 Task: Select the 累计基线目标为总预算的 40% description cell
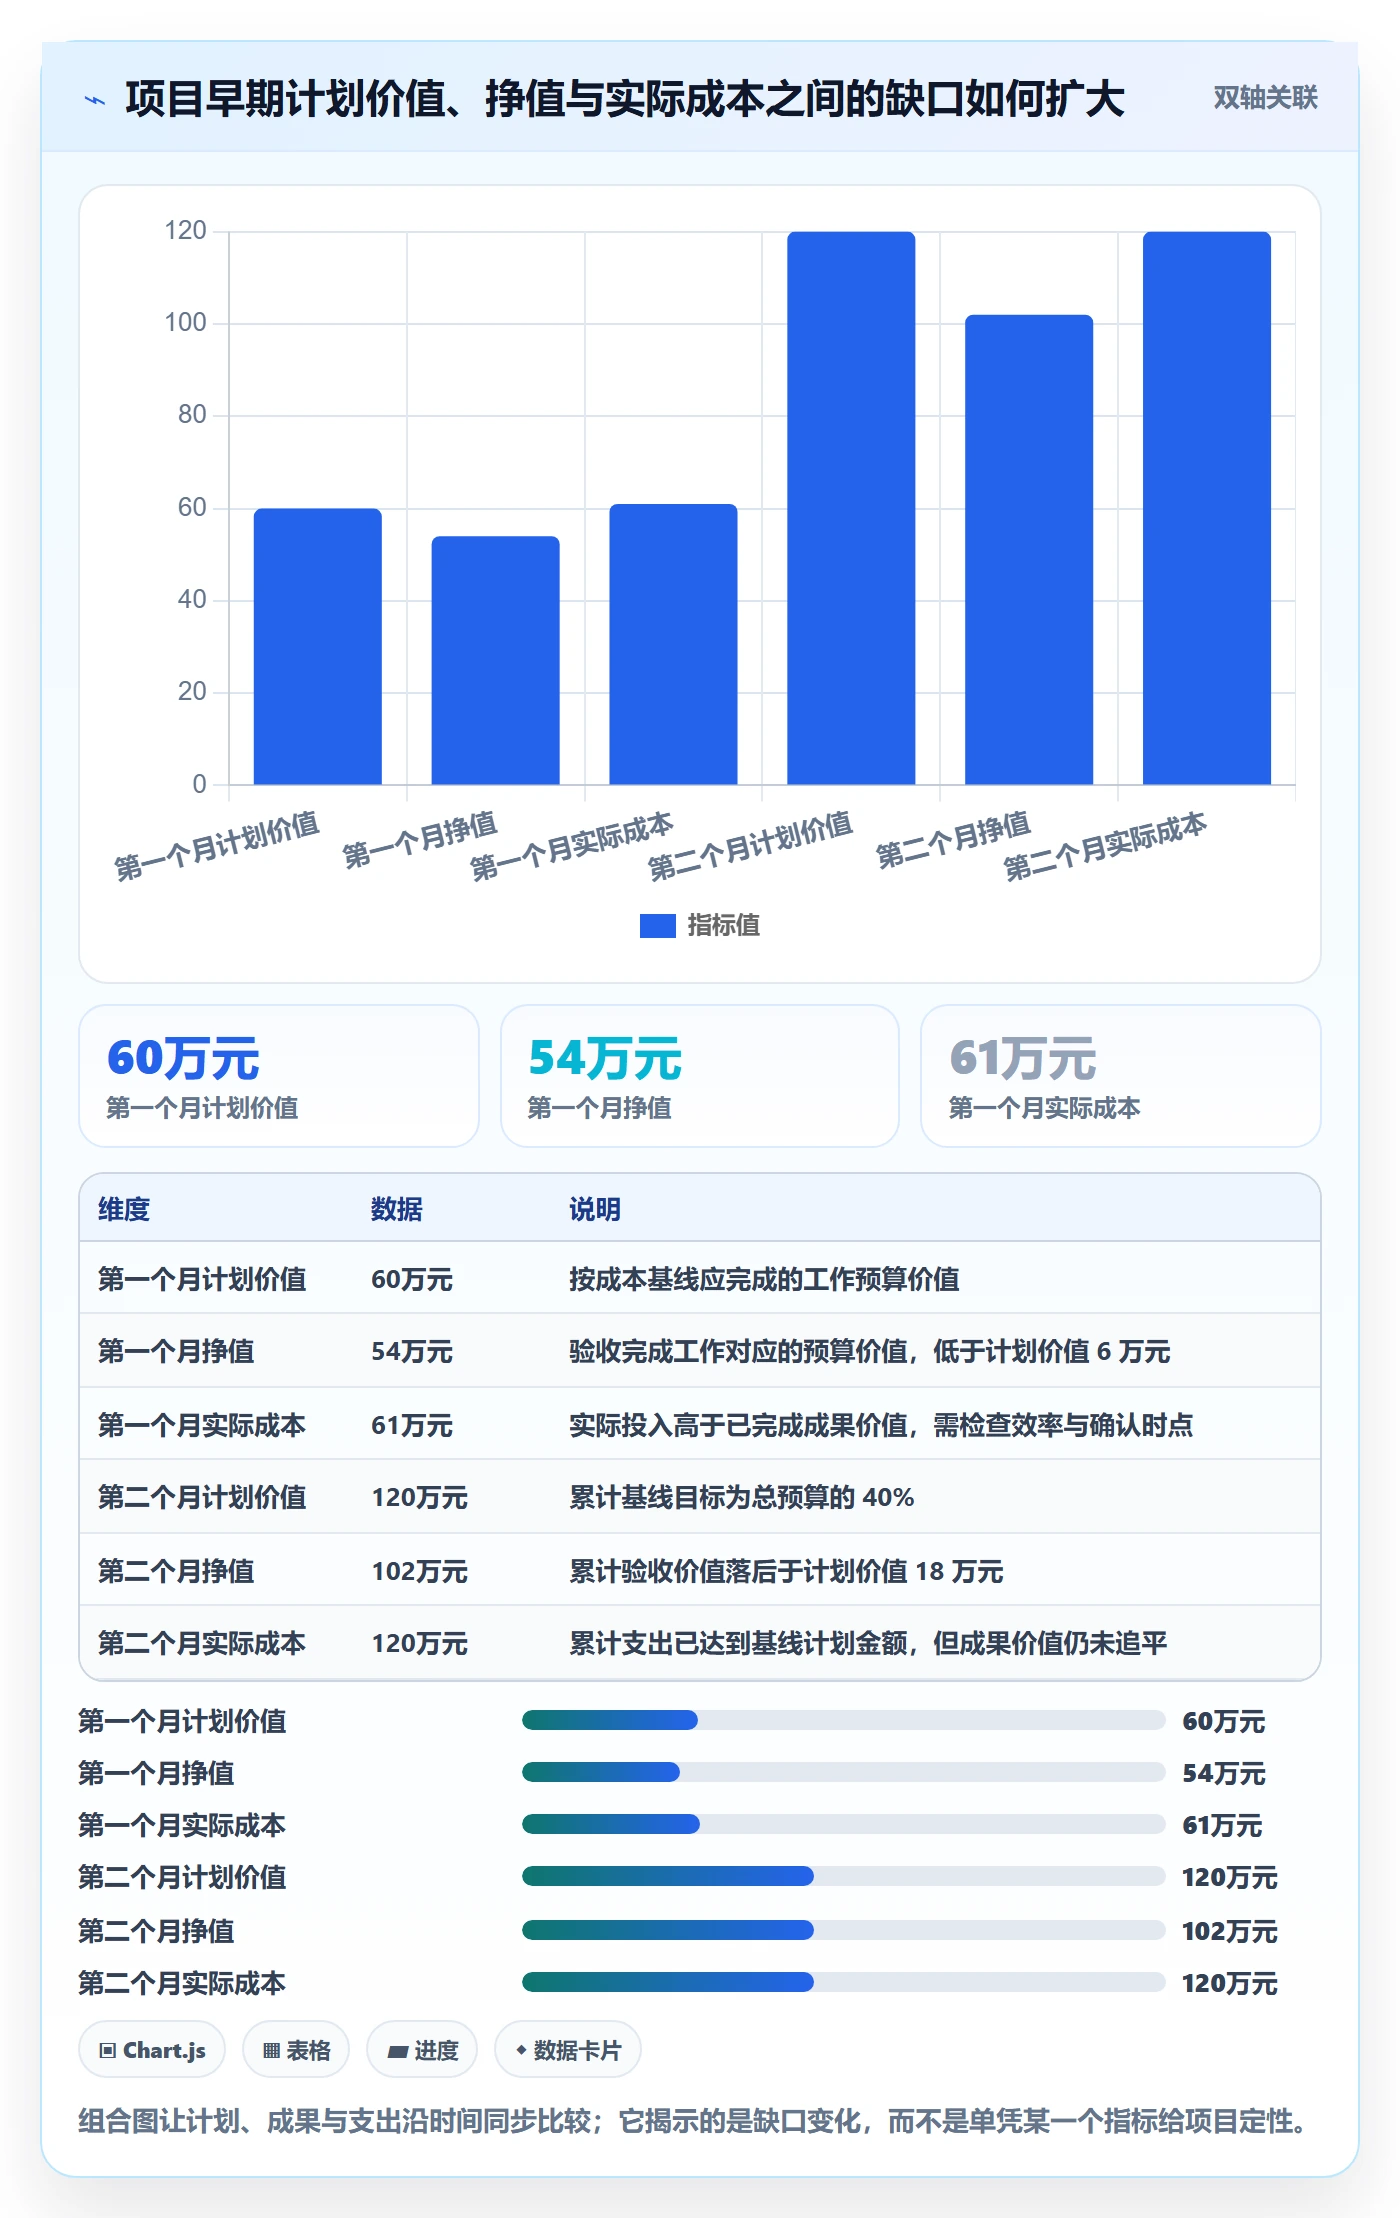click(742, 1497)
